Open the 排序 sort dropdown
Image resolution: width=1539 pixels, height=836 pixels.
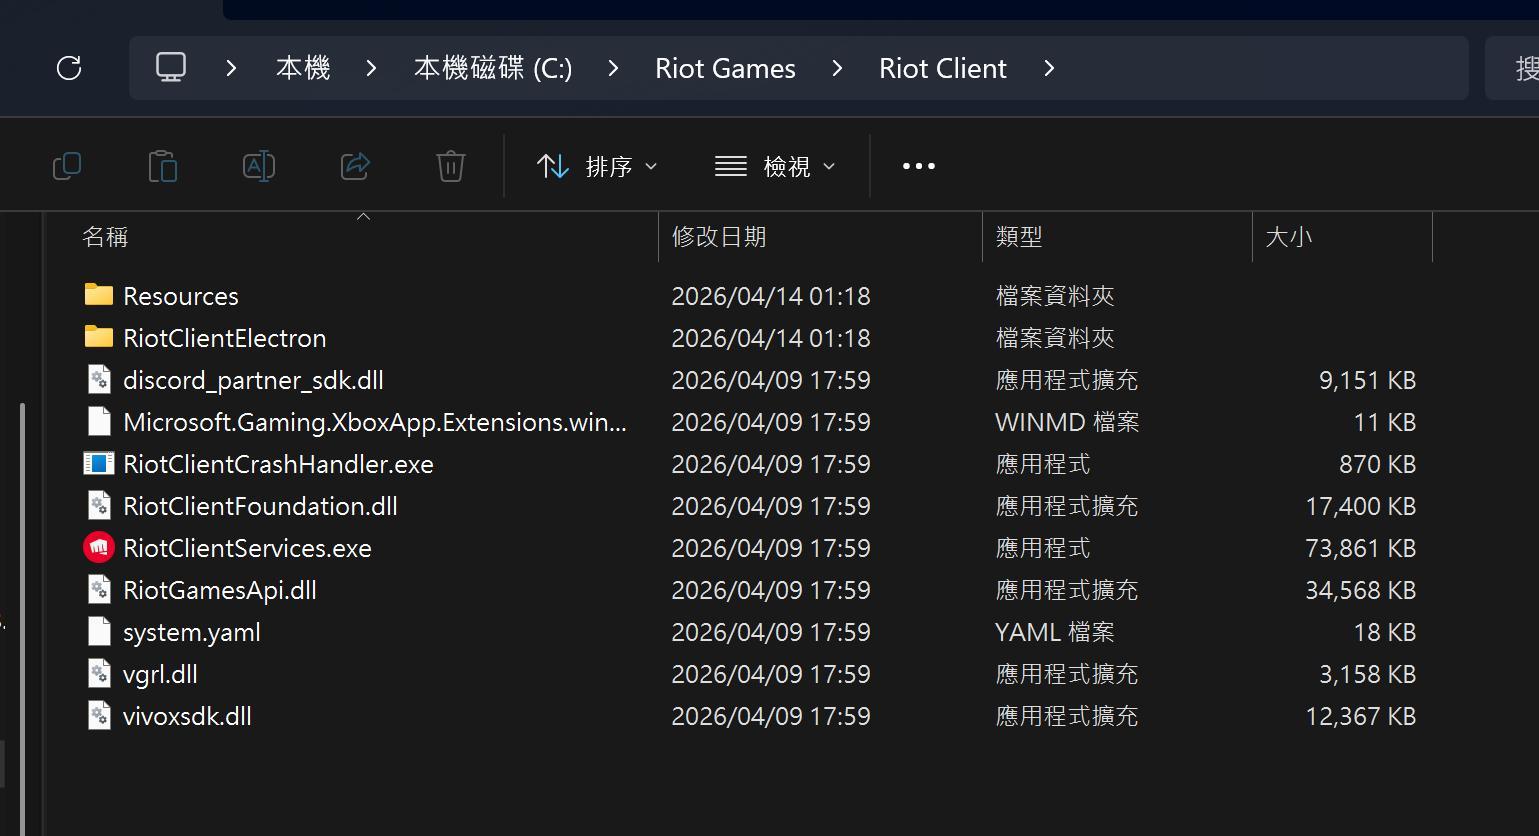[597, 166]
